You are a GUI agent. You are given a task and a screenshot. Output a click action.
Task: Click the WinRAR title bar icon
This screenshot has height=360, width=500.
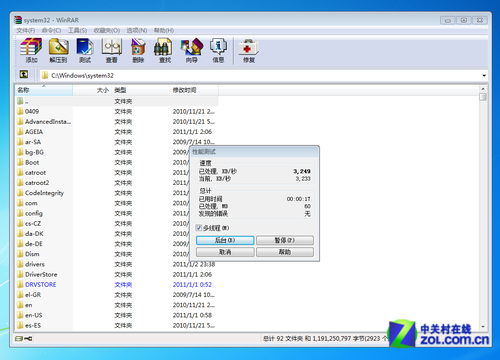(x=18, y=20)
